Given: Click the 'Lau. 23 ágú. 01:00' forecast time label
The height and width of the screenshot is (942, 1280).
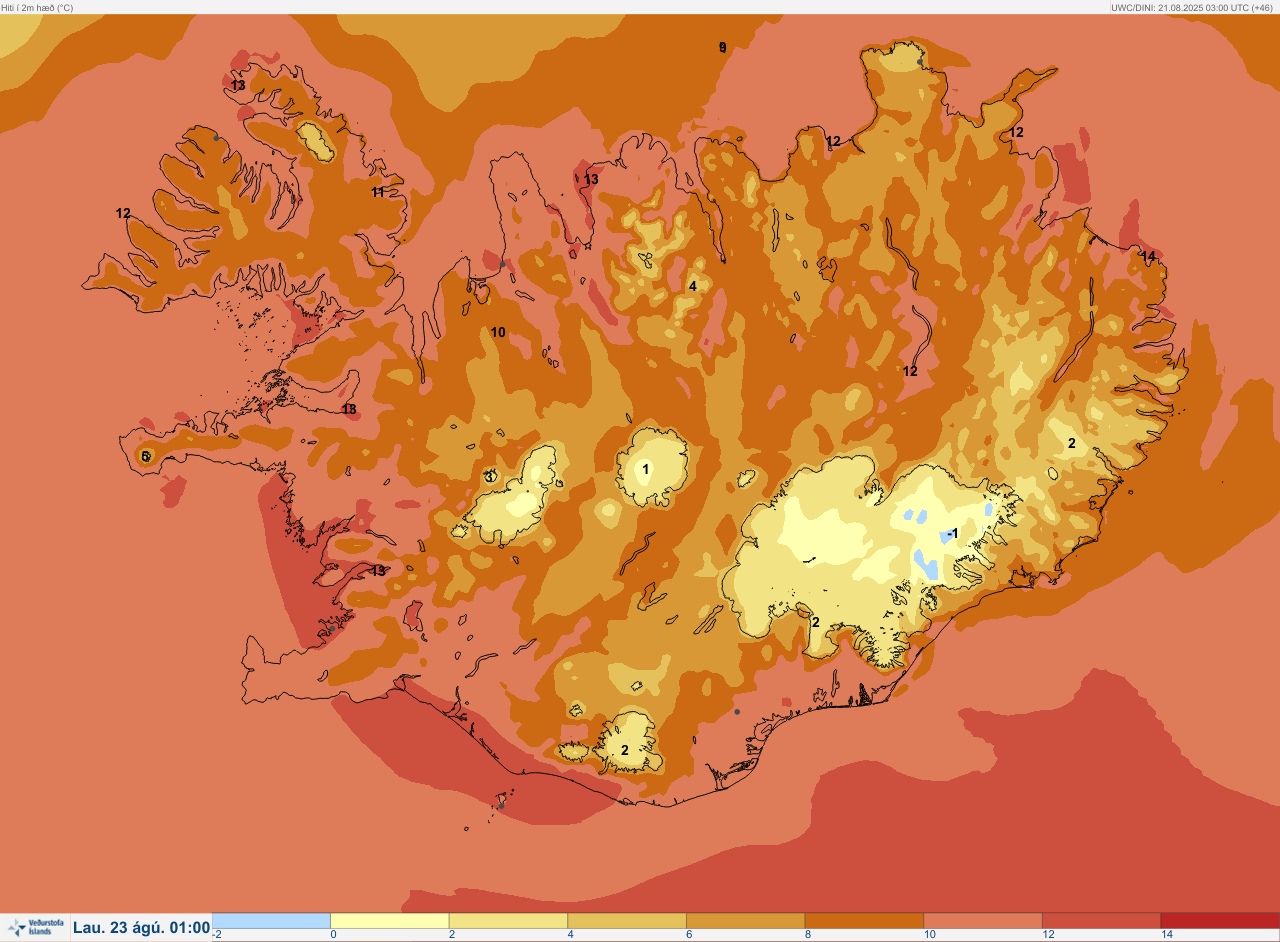Looking at the screenshot, I should tap(141, 928).
